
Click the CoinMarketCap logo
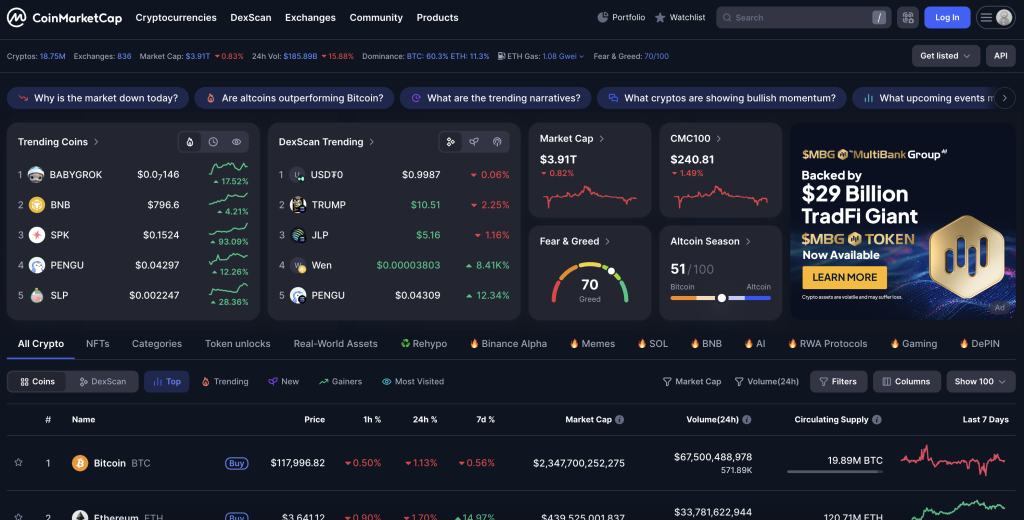coord(64,18)
